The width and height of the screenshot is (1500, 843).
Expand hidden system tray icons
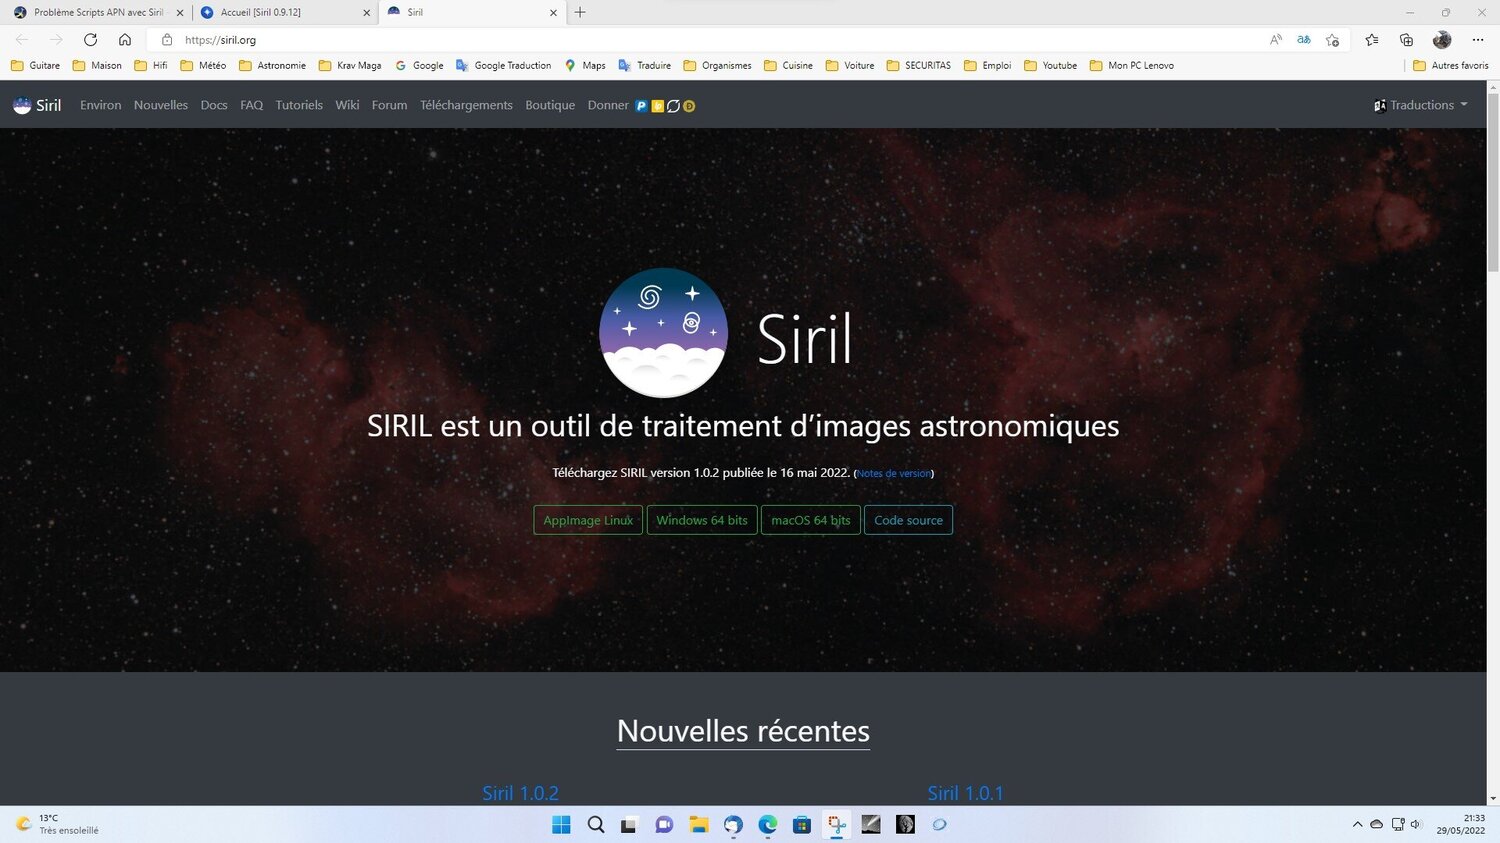point(1357,824)
